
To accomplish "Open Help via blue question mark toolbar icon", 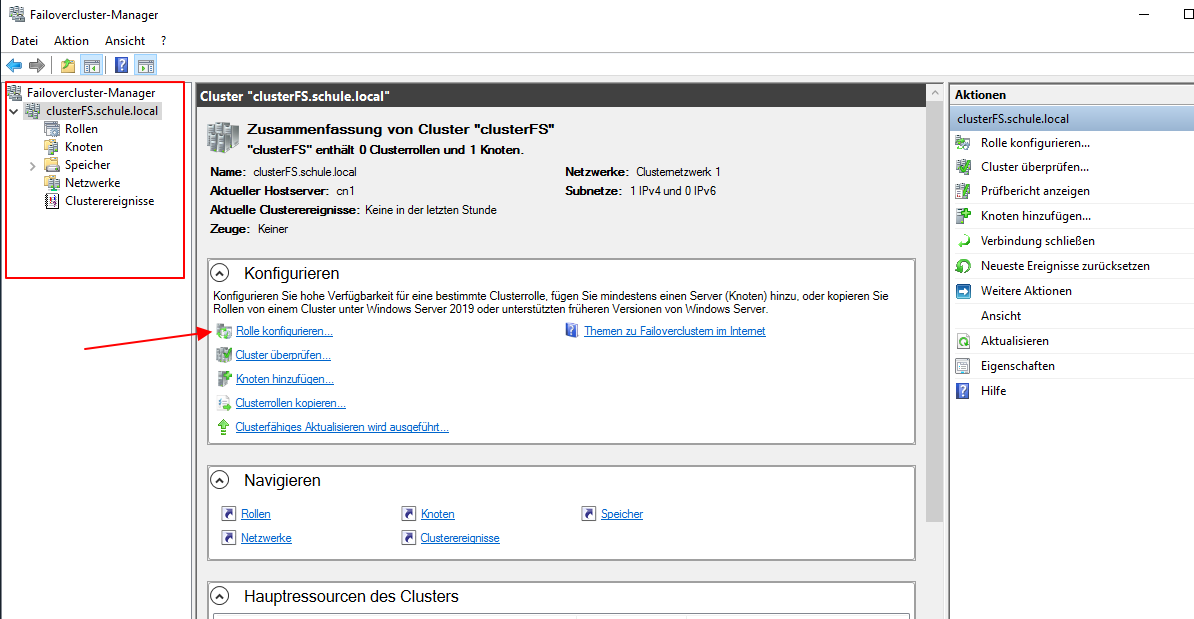I will pyautogui.click(x=119, y=65).
